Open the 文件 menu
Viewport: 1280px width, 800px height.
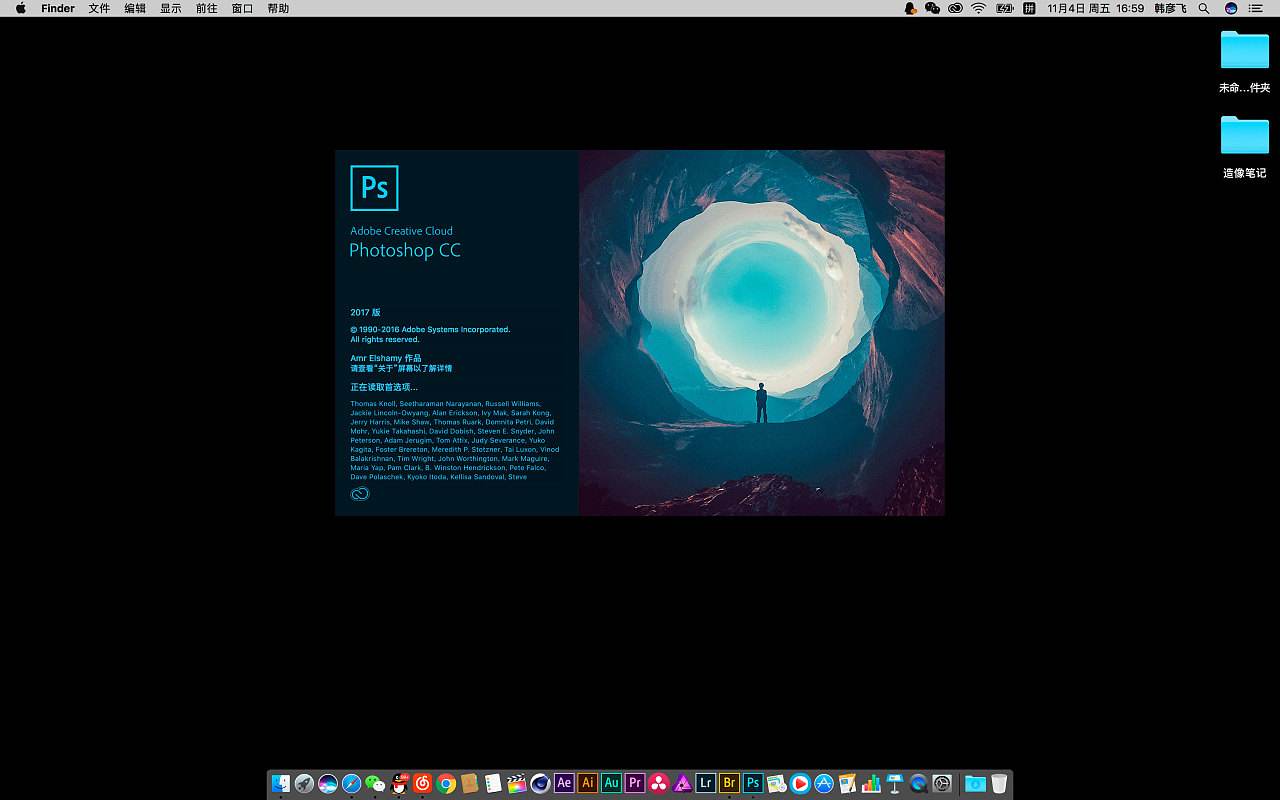(x=99, y=8)
